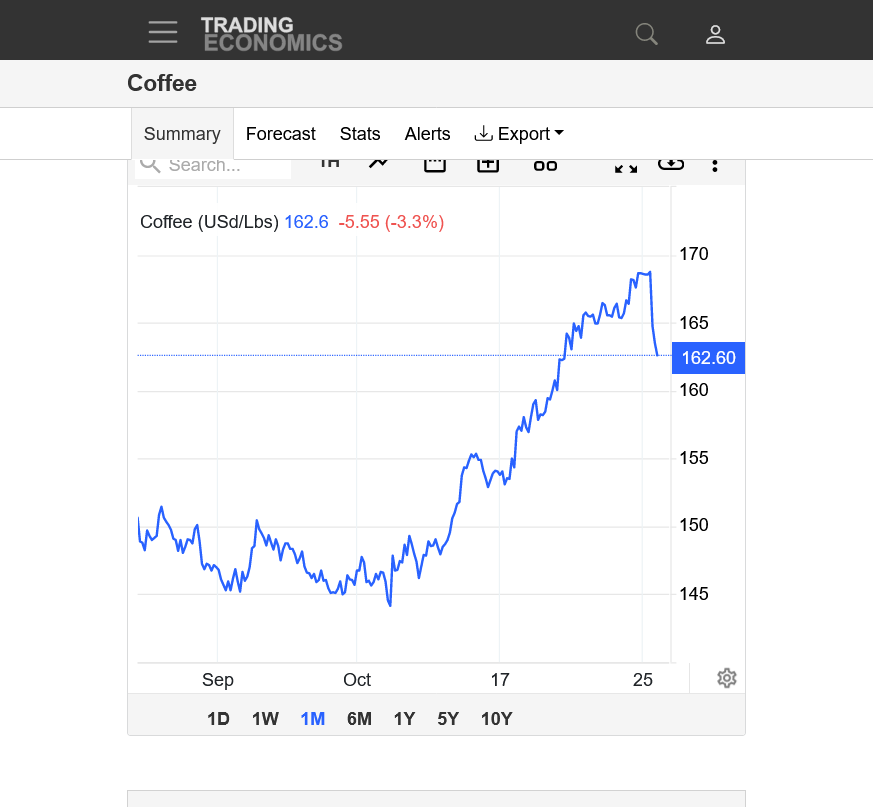Click the Trading Economics logo
The image size is (873, 807).
coord(272,34)
